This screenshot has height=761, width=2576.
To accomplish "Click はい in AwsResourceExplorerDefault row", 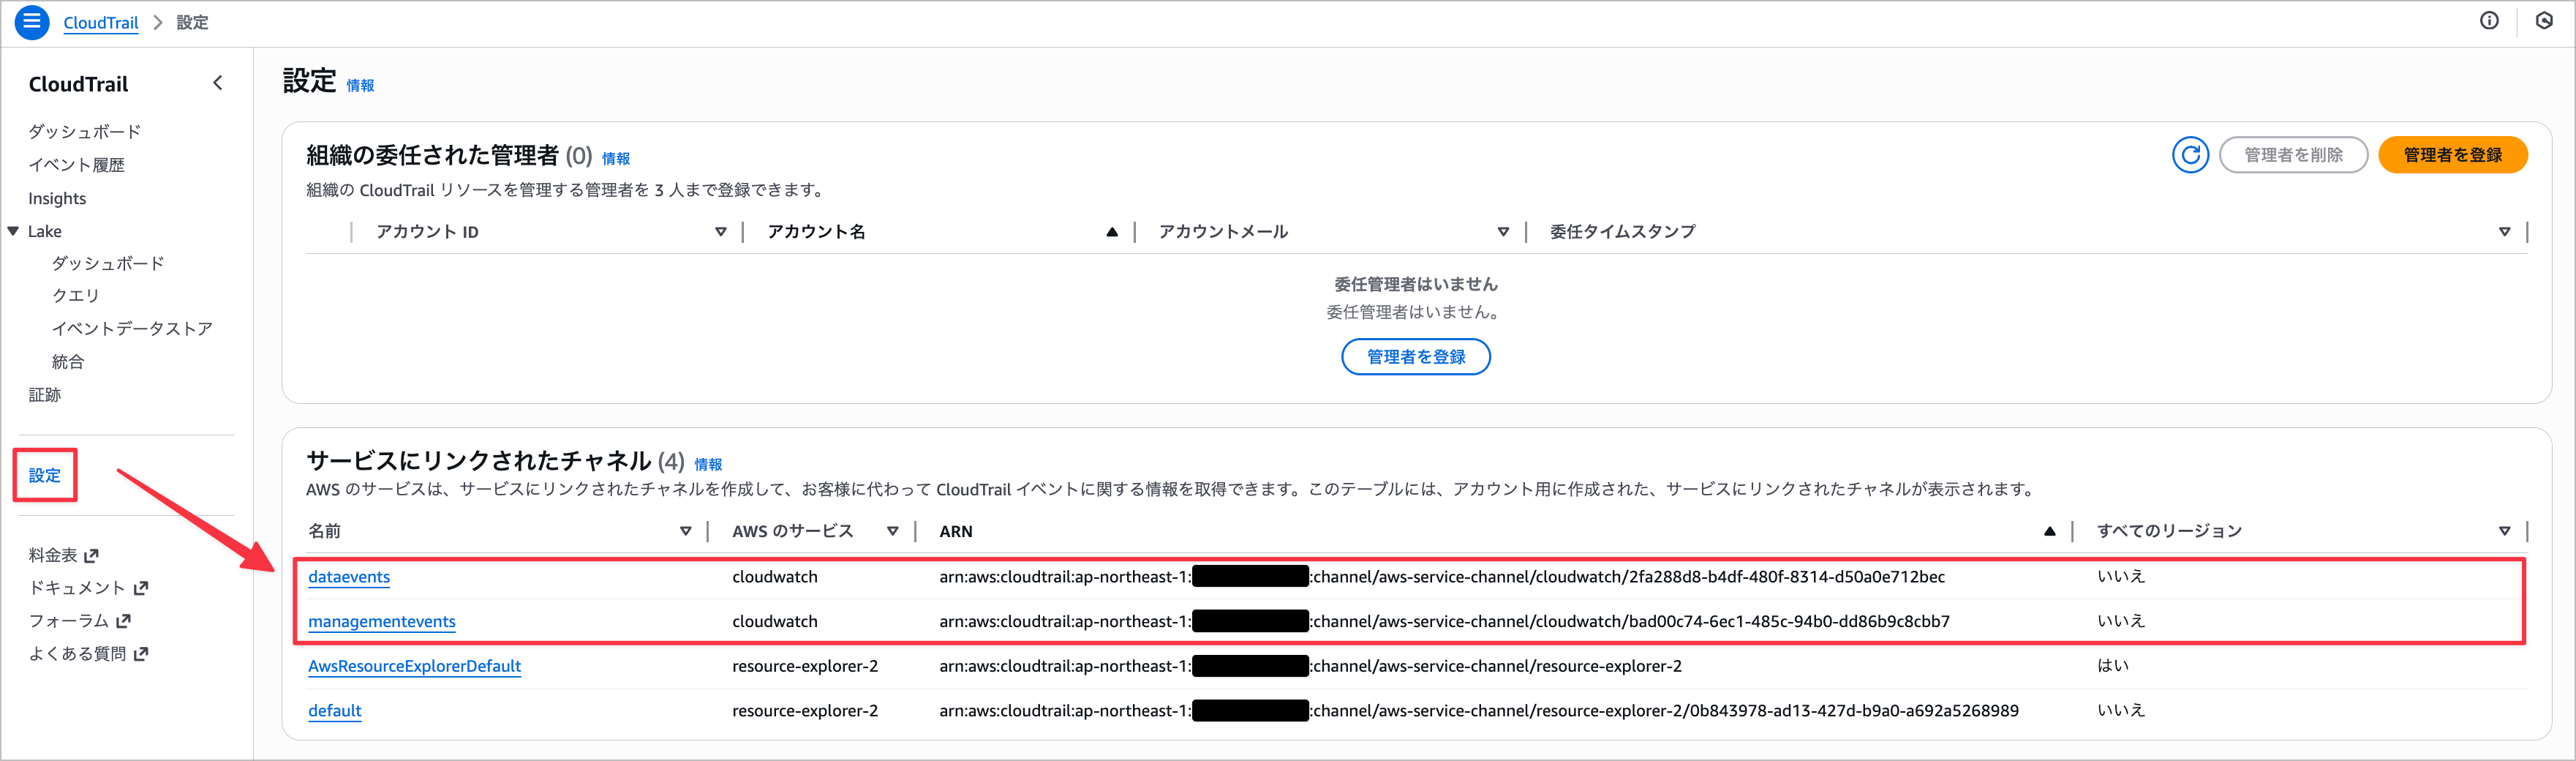I will coord(2113,666).
